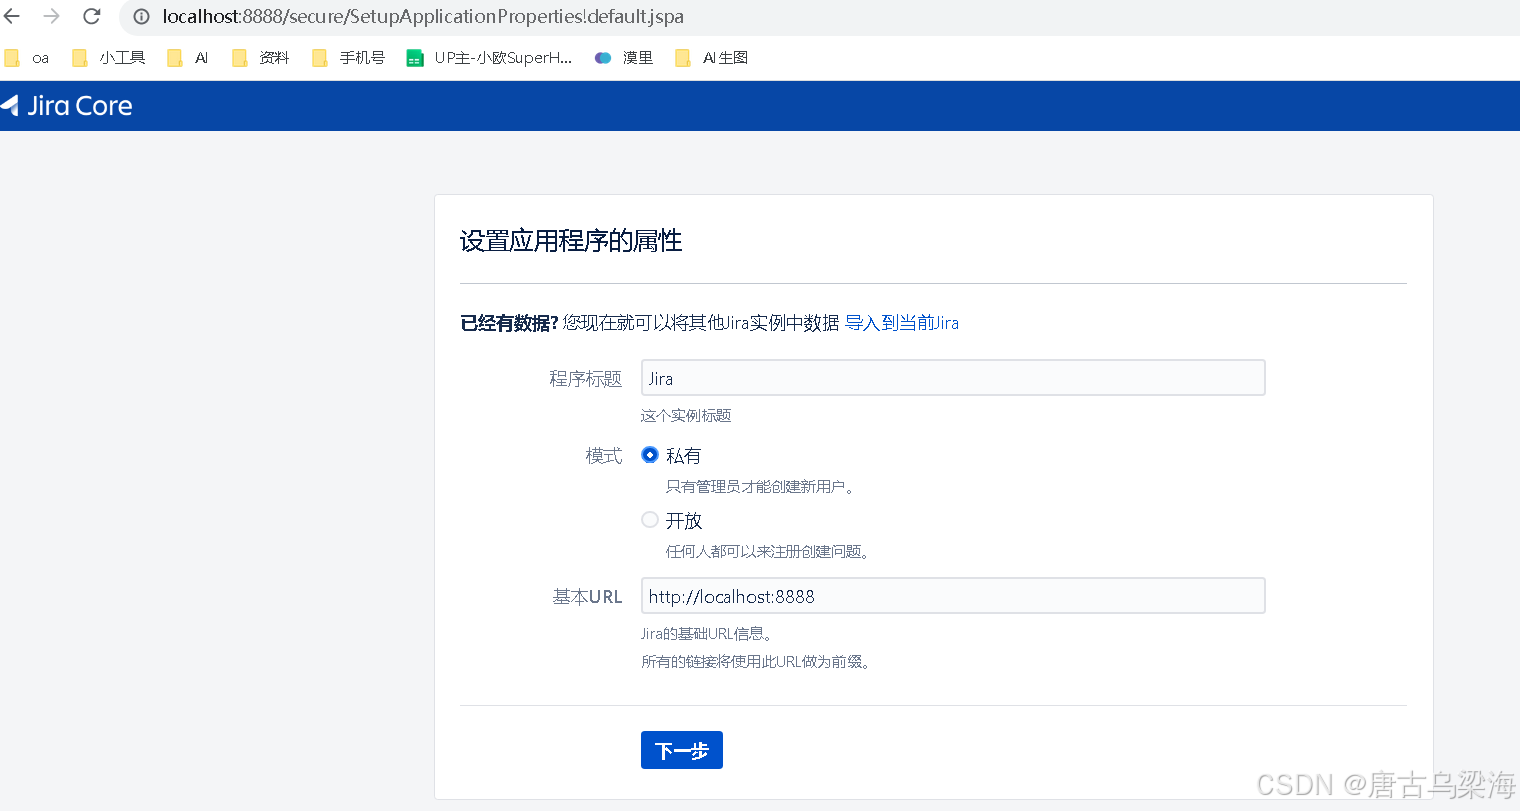Open the 小工具 bookmark folder
The height and width of the screenshot is (811, 1520).
click(109, 58)
